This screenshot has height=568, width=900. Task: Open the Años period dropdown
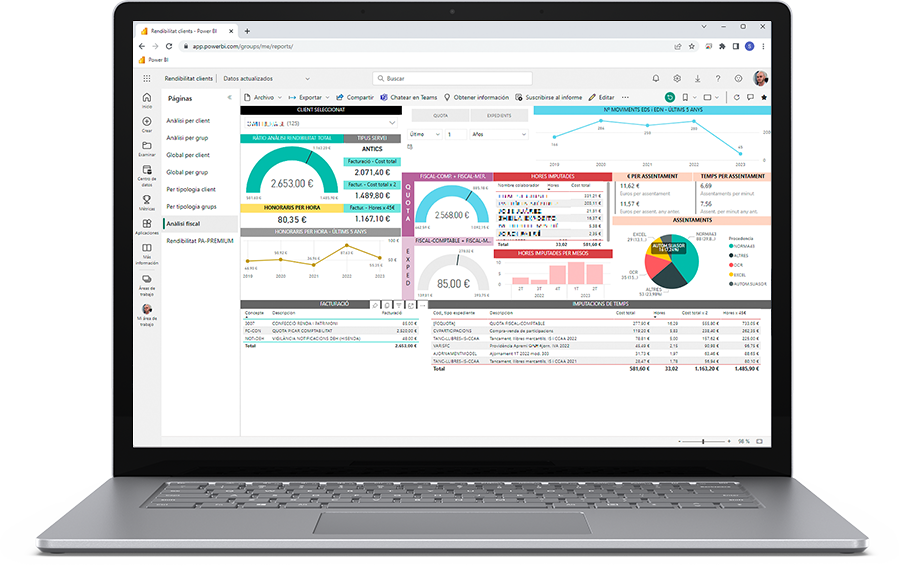click(498, 134)
